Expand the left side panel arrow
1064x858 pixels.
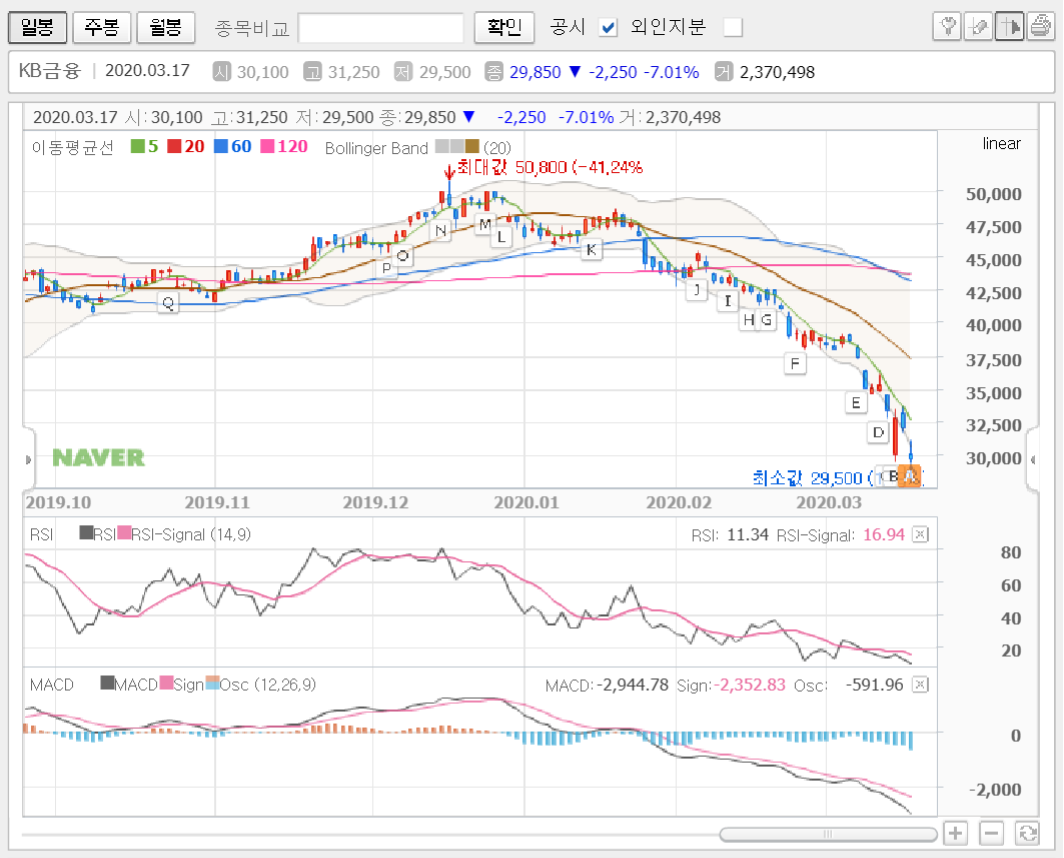coord(28,460)
